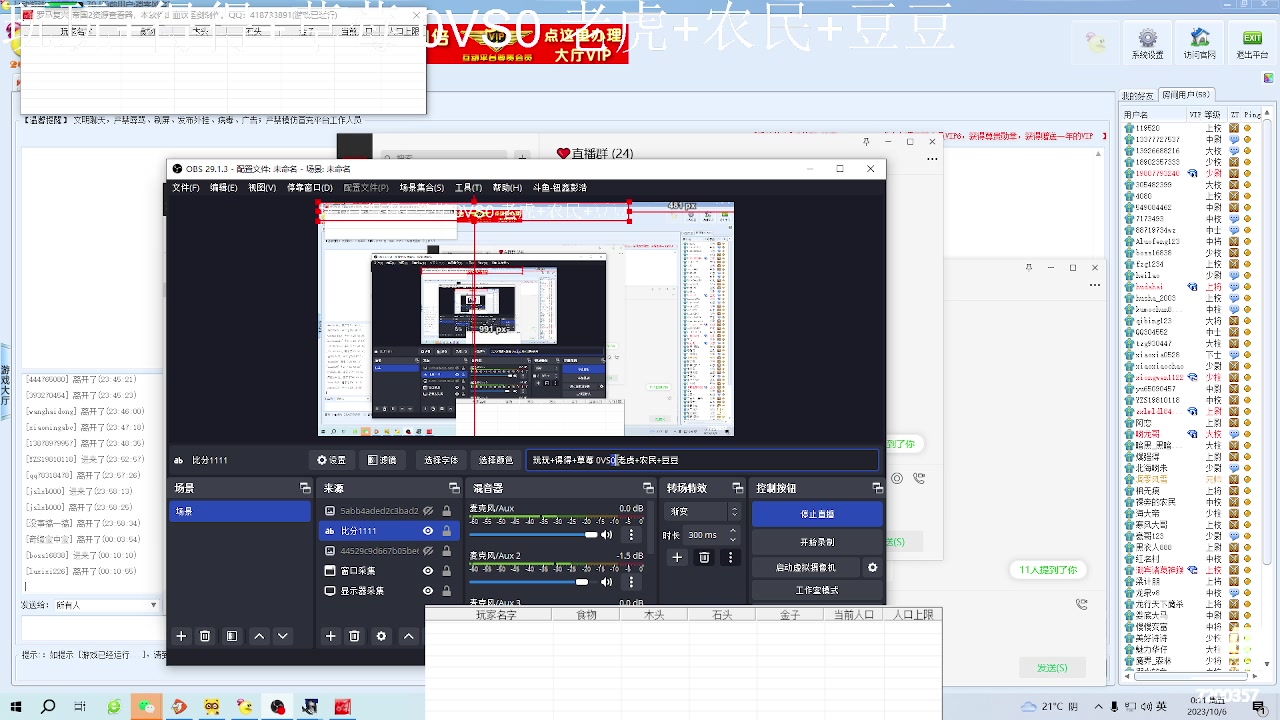Increase the 时长 duration stepper
Screen dimensions: 1280x720
point(733,531)
